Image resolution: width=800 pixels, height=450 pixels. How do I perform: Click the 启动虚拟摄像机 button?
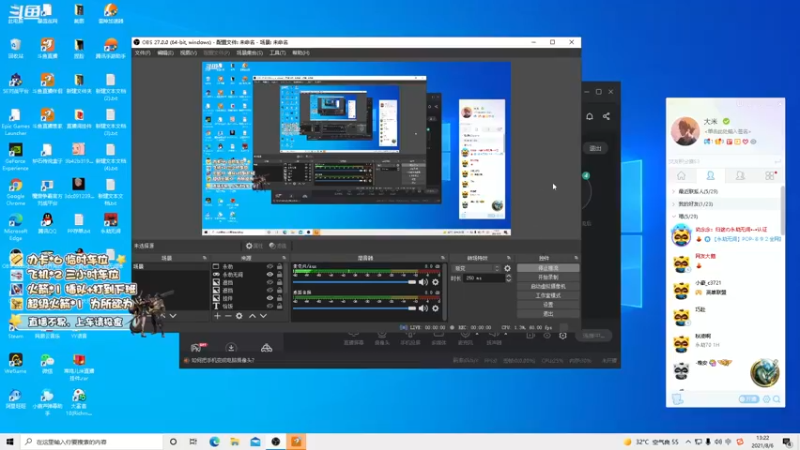pyautogui.click(x=548, y=286)
